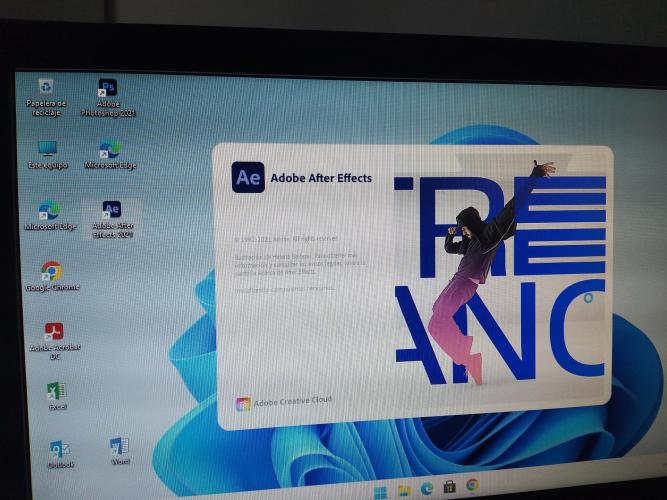Open Microsoft Store from the taskbar
The image size is (667, 500).
449,486
